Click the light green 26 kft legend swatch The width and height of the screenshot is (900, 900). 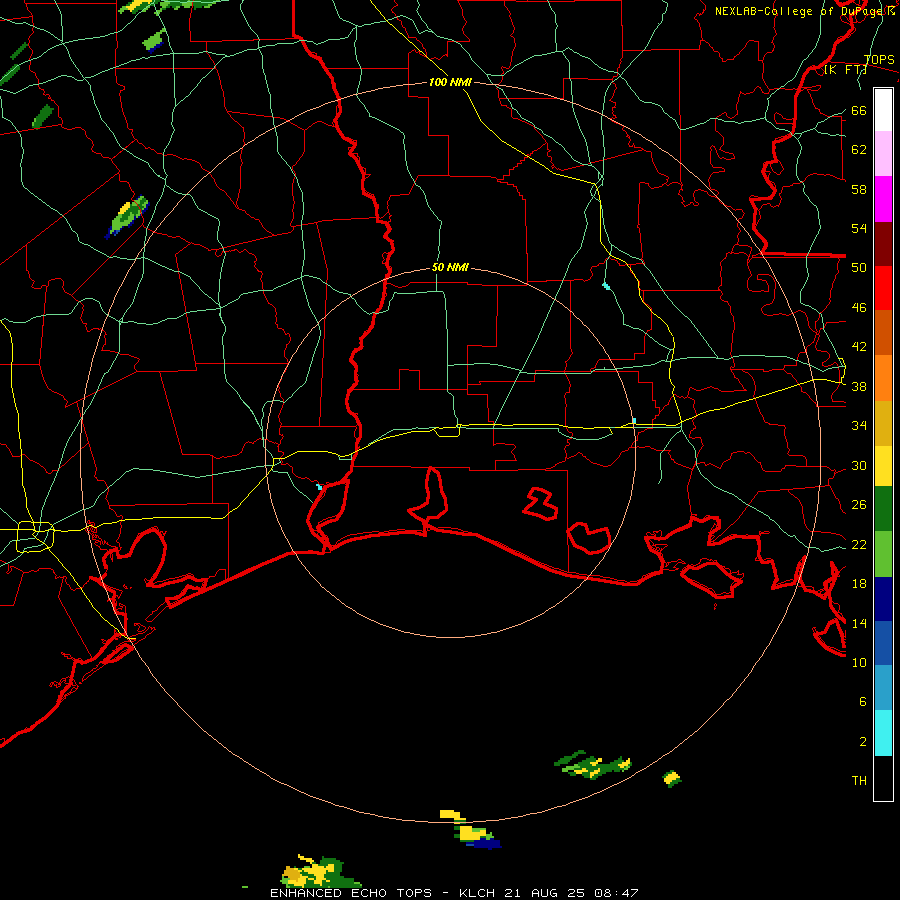point(883,554)
